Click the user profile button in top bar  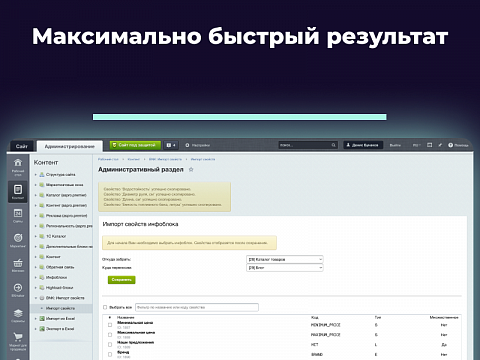[363, 145]
